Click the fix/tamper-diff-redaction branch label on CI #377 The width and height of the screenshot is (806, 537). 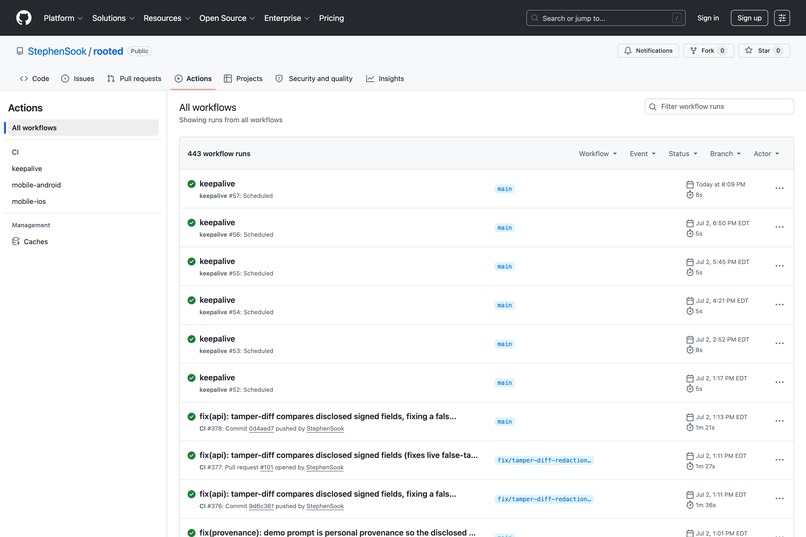point(544,460)
